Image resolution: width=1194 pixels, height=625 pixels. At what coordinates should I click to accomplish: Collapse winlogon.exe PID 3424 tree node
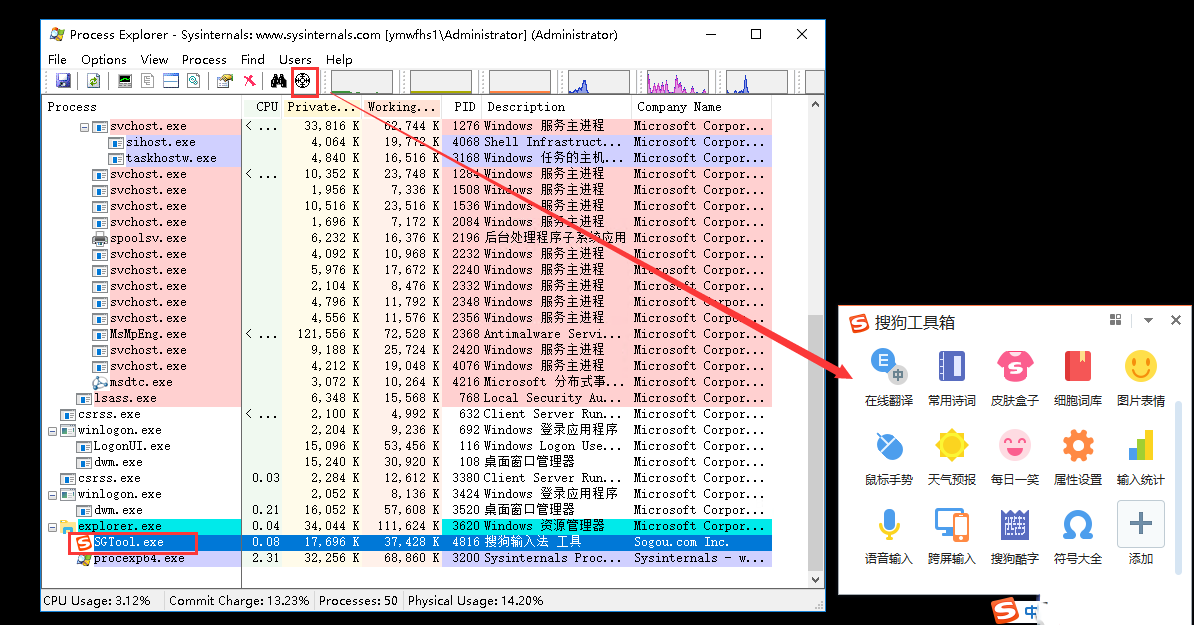(x=53, y=495)
